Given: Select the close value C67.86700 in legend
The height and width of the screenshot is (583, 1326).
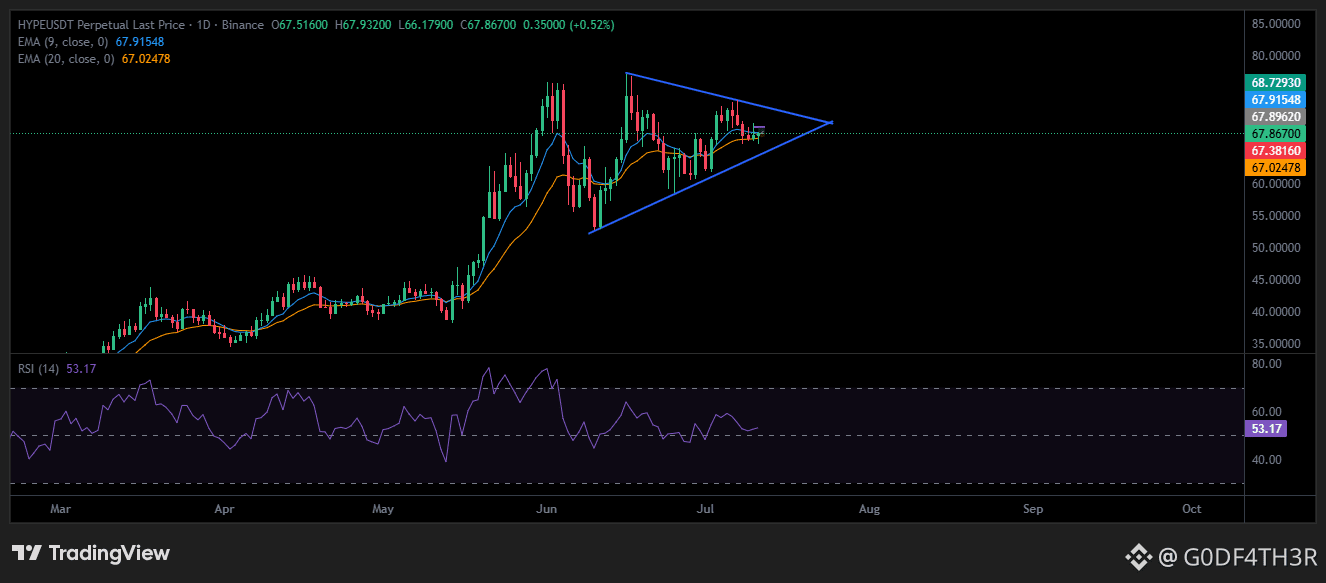Looking at the screenshot, I should coord(488,24).
